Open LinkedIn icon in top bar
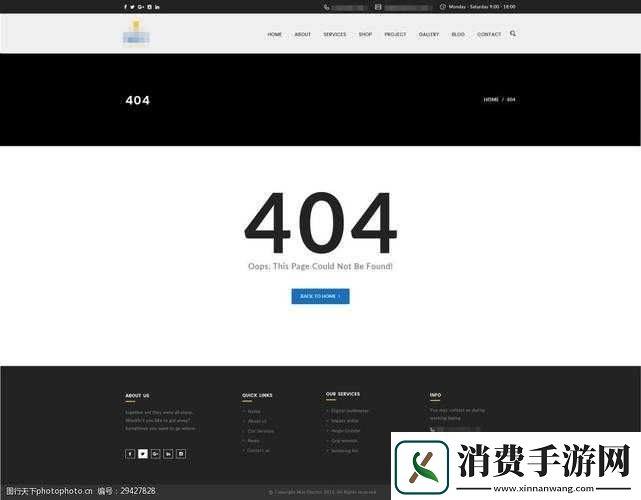This screenshot has width=641, height=500. click(157, 7)
